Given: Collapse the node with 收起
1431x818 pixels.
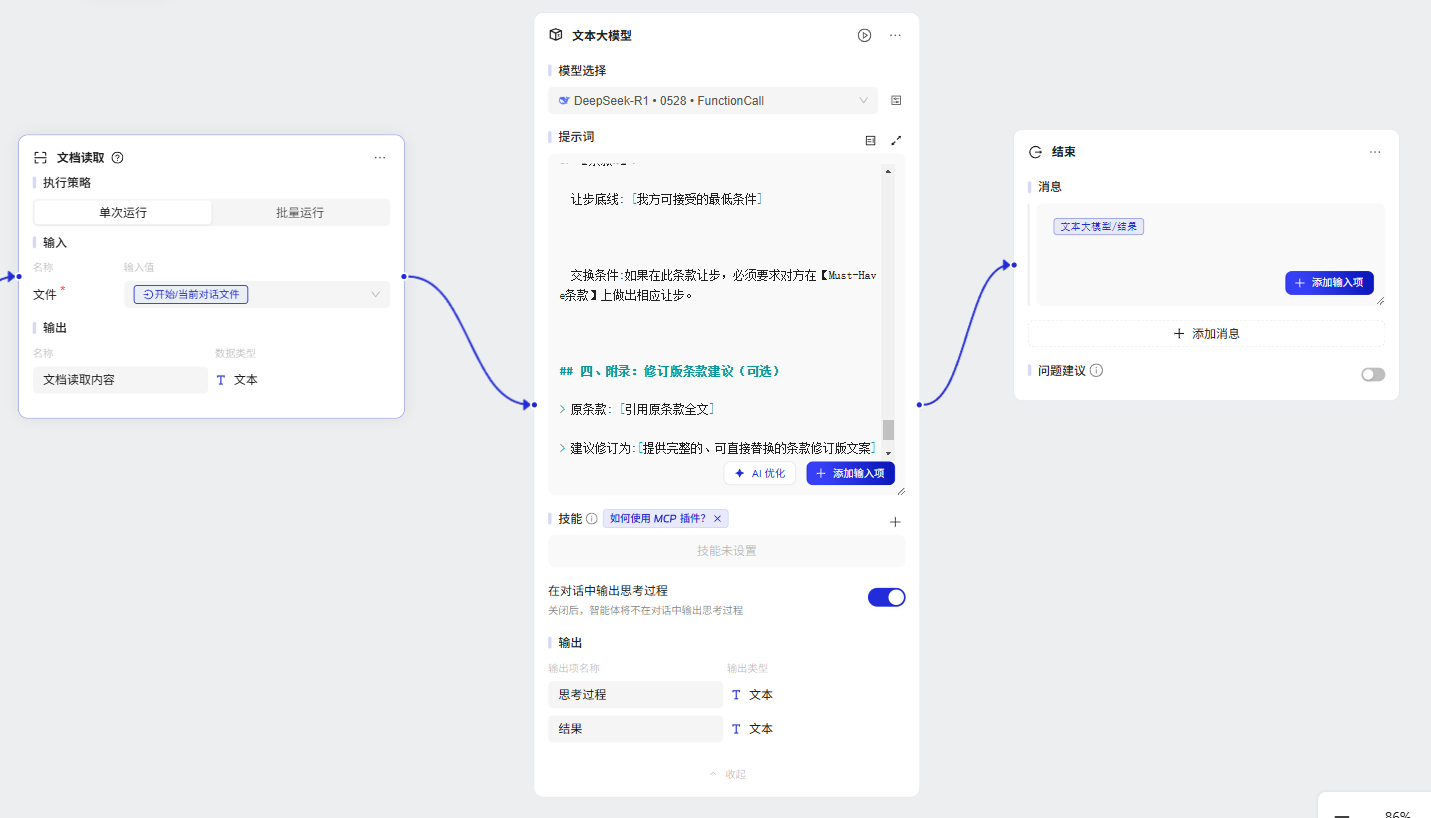Looking at the screenshot, I should [x=727, y=774].
